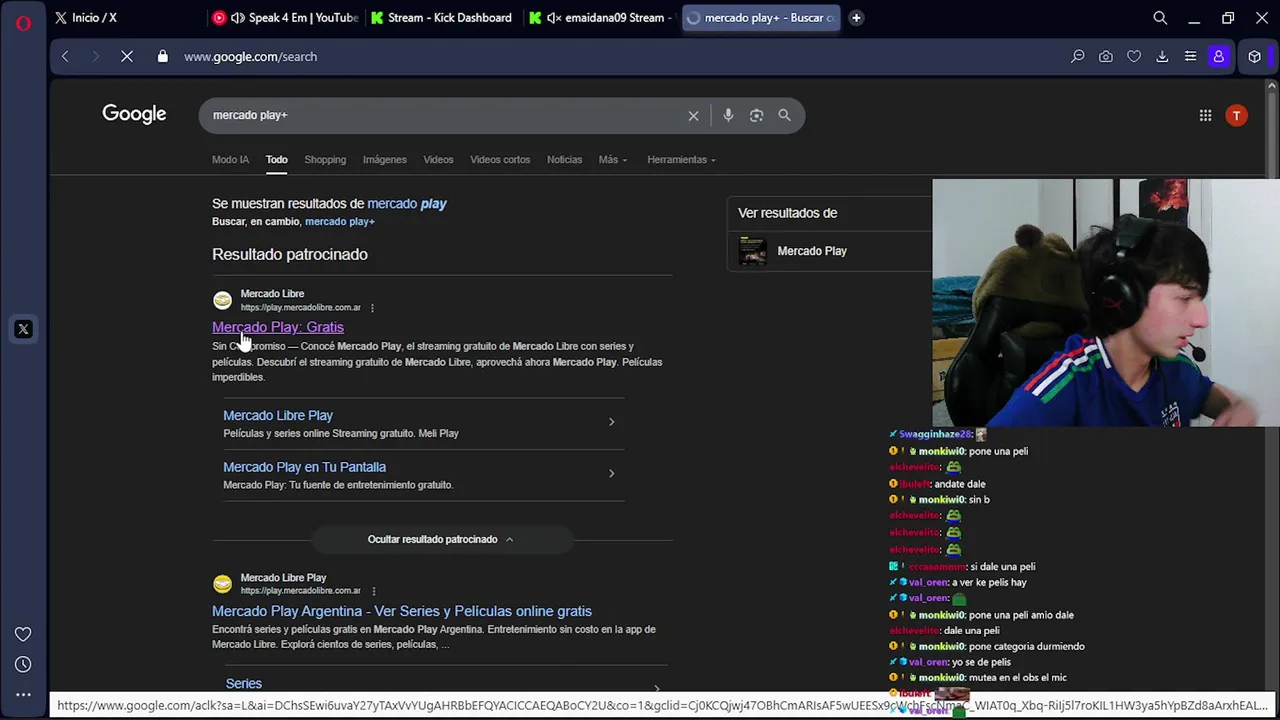
Task: Open options dots beside sponsored Mercado Libre URL
Action: click(372, 308)
